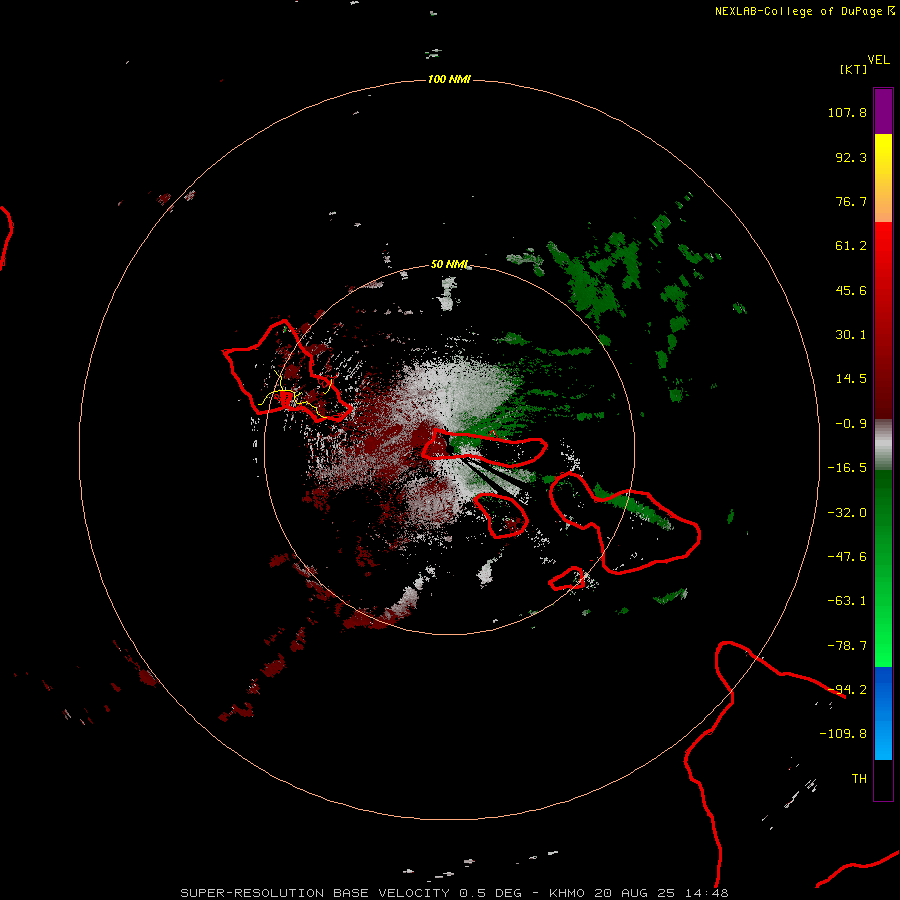Click the NEXLAB-College of DuPage credit text

coord(798,11)
